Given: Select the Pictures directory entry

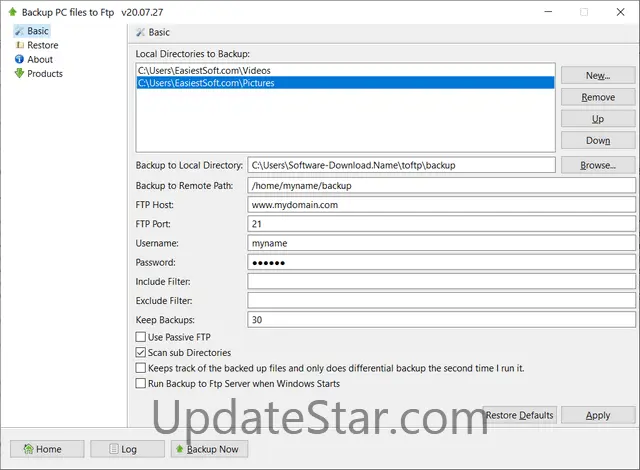Looking at the screenshot, I should pos(345,83).
